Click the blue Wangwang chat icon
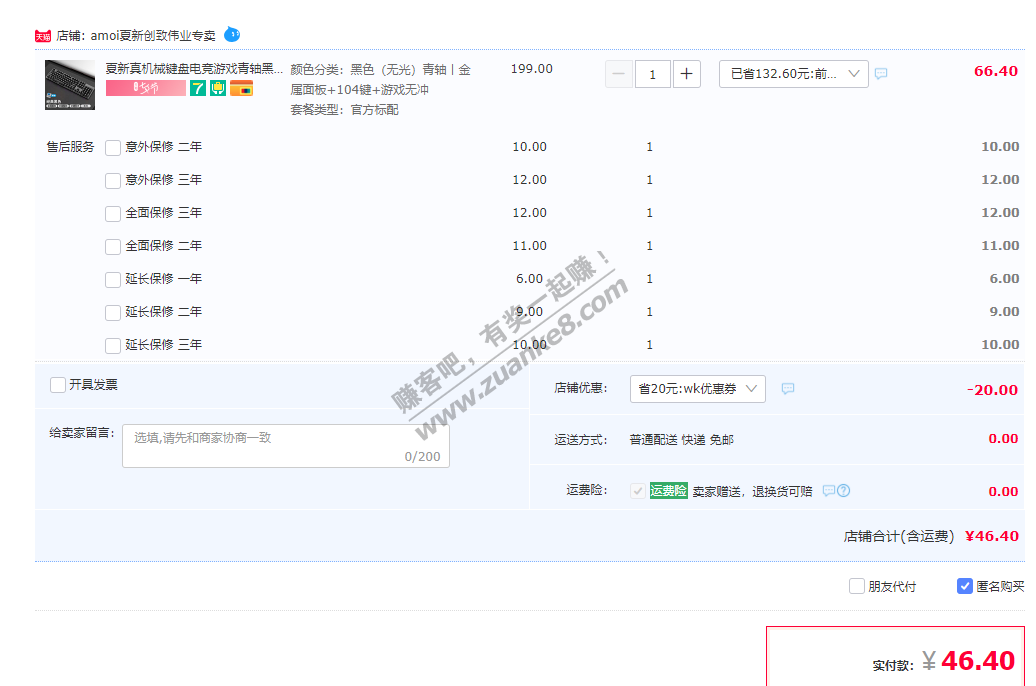The height and width of the screenshot is (686, 1036). pyautogui.click(x=232, y=34)
